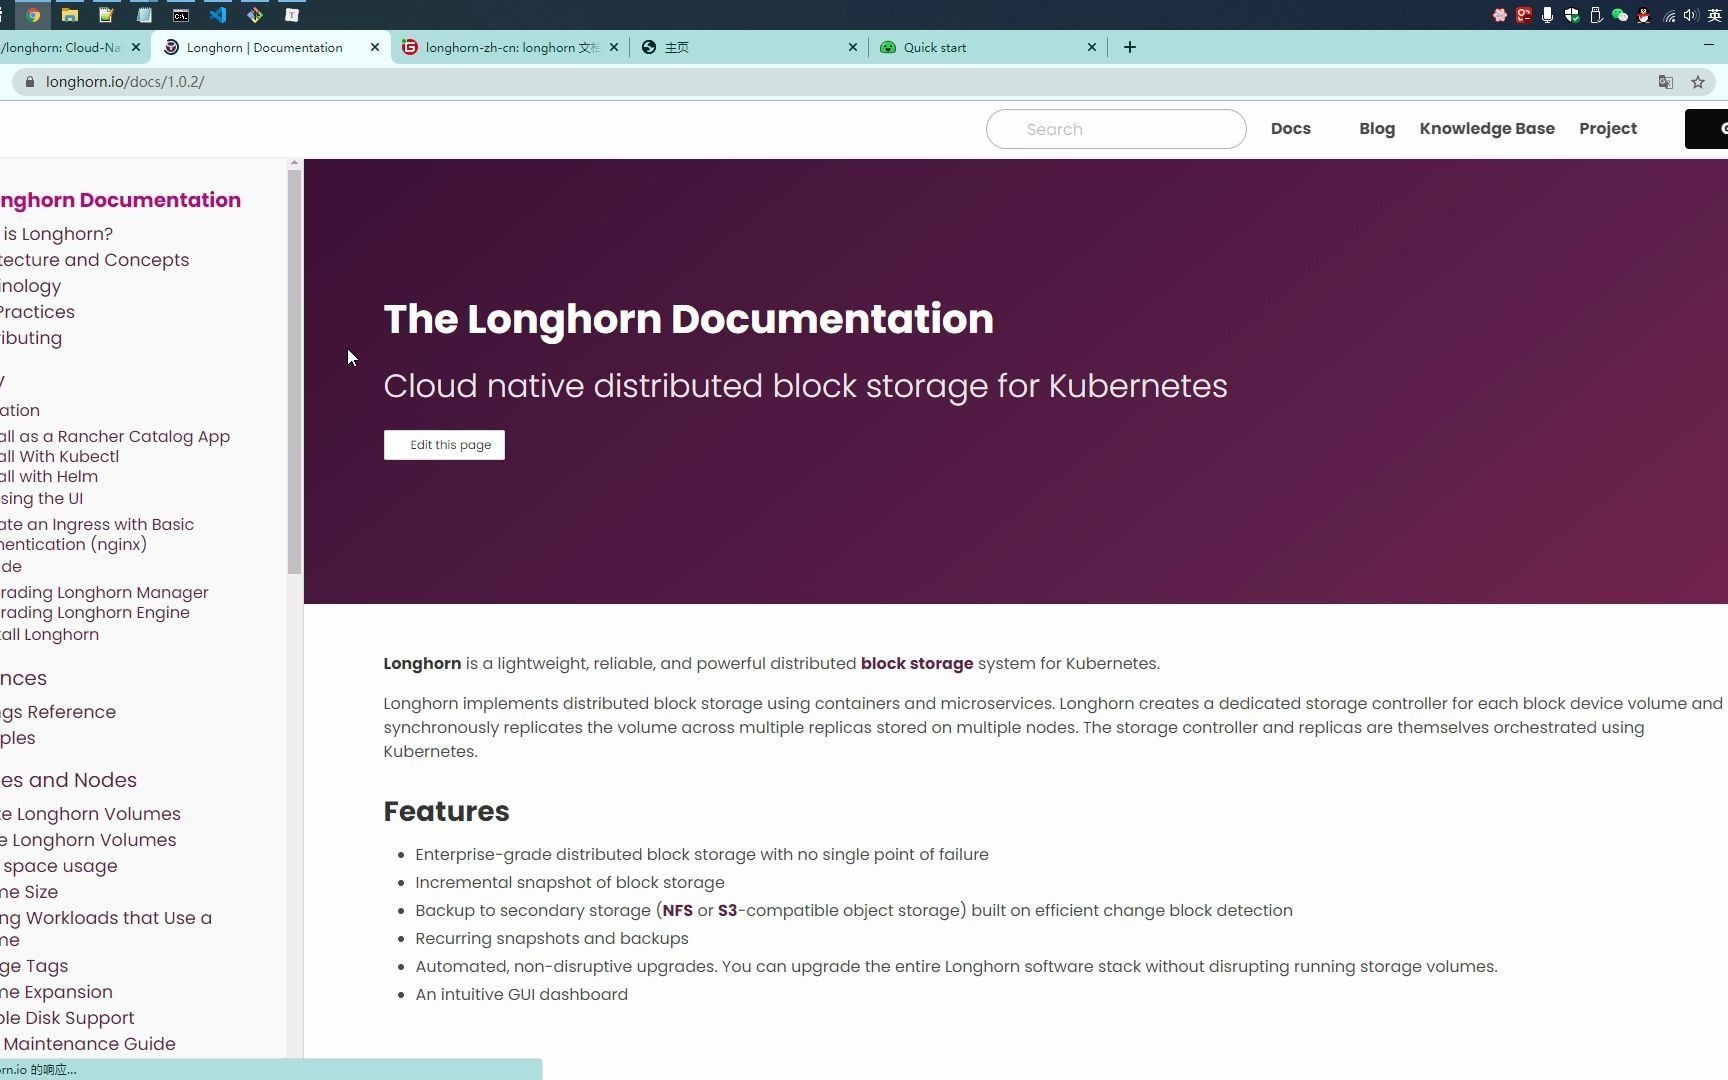This screenshot has height=1080, width=1728.
Task: Toggle WiFi from the system tray
Action: pos(1668,15)
